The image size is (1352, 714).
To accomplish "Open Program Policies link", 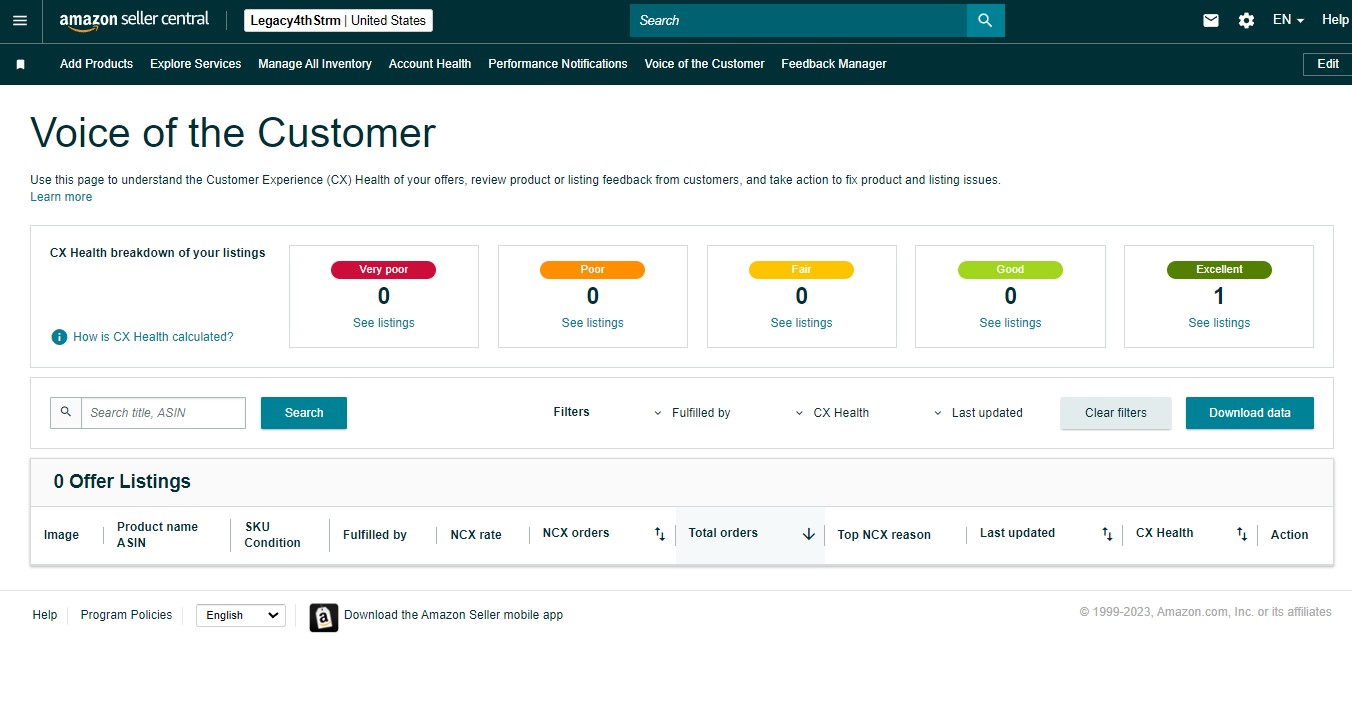I will [x=126, y=615].
